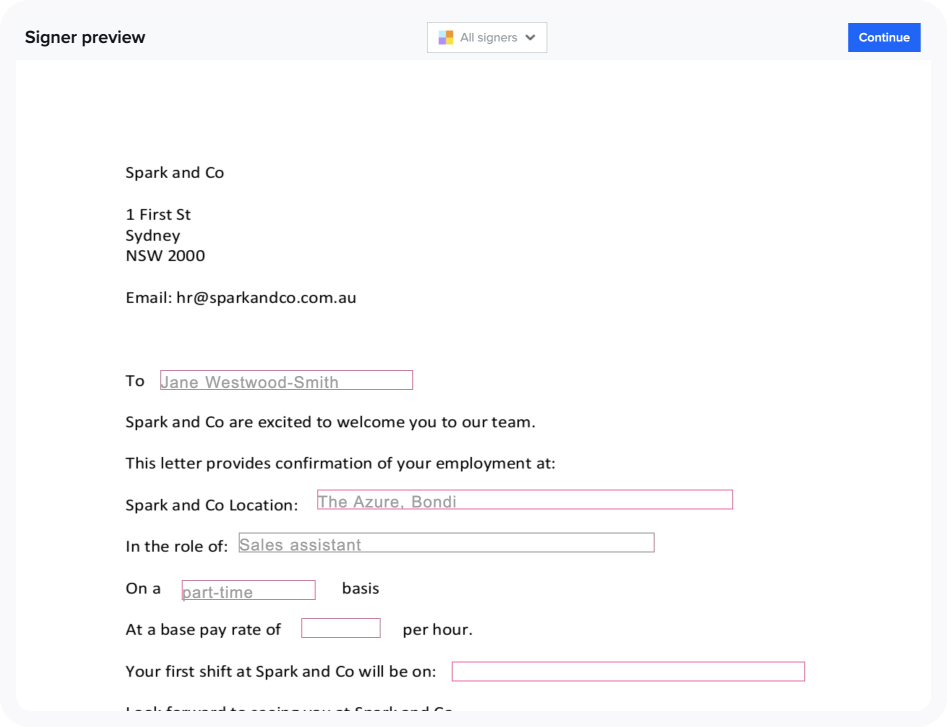
Task: Open the All signers dropdown
Action: 487,37
